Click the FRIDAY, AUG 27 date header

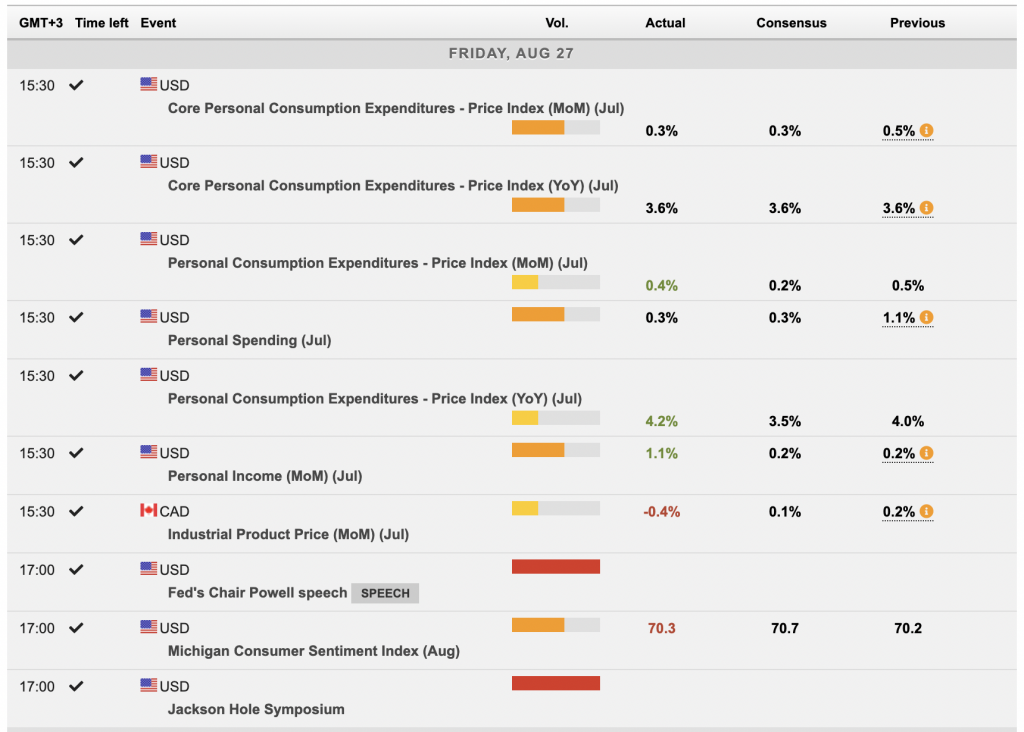(x=511, y=54)
